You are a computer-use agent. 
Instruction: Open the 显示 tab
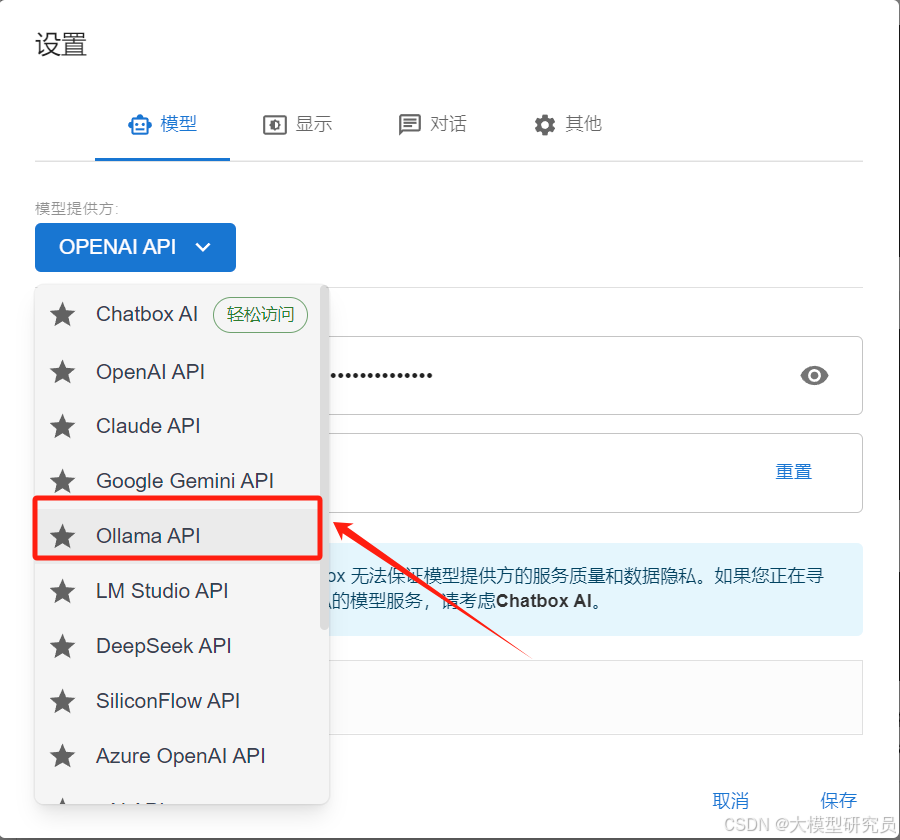point(297,124)
